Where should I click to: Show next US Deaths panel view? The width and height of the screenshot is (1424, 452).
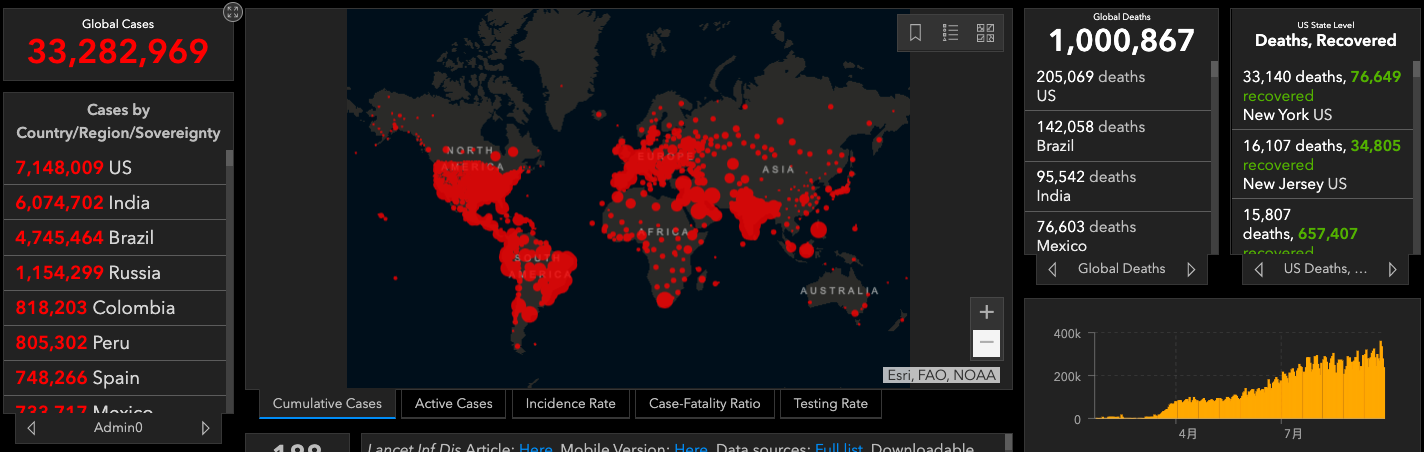coord(1393,269)
